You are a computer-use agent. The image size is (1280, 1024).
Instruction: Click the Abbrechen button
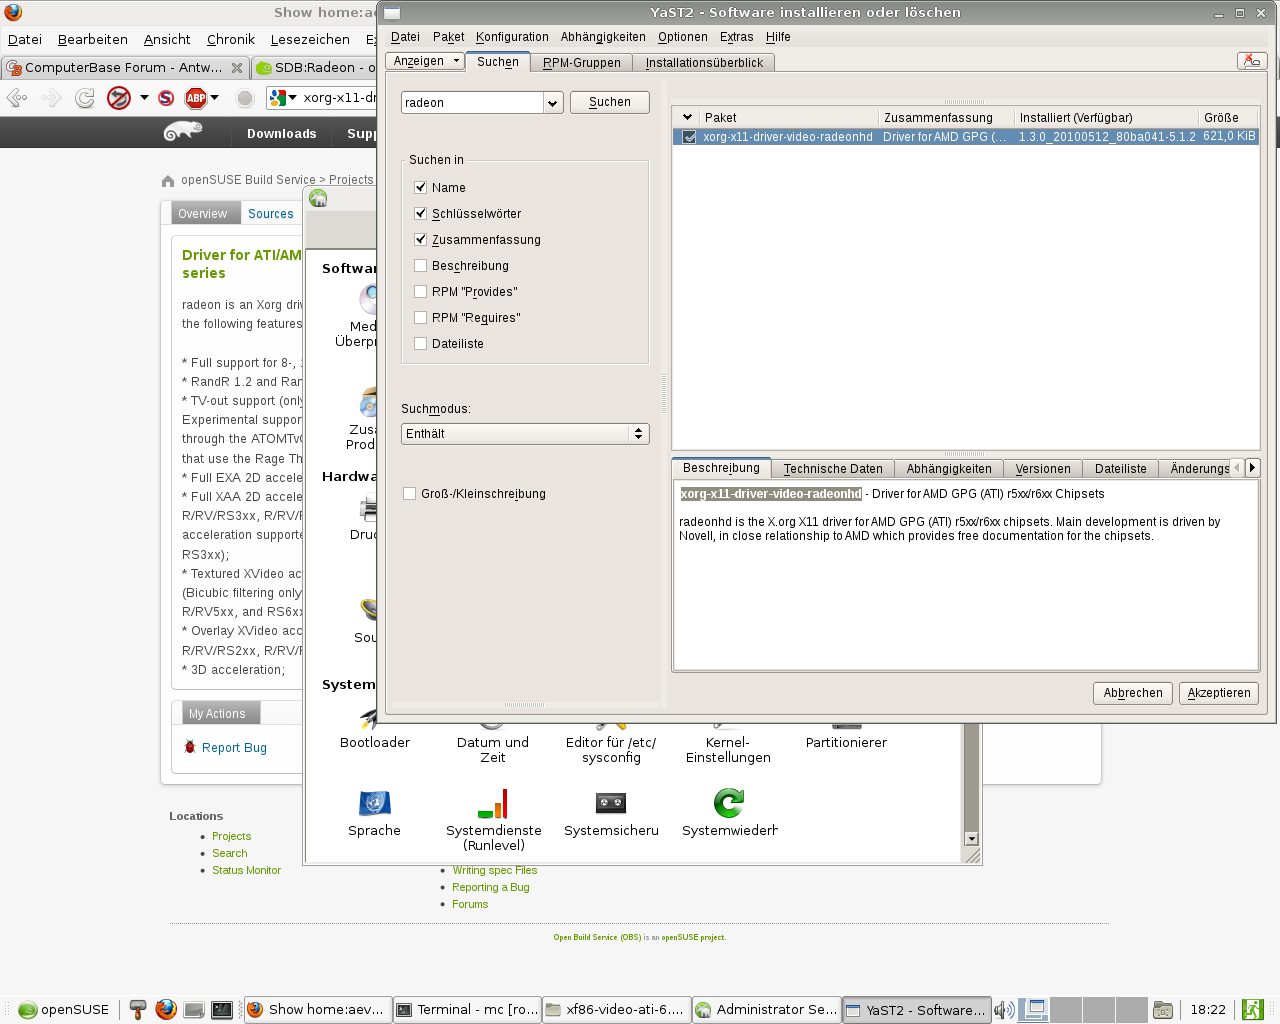(x=1133, y=693)
